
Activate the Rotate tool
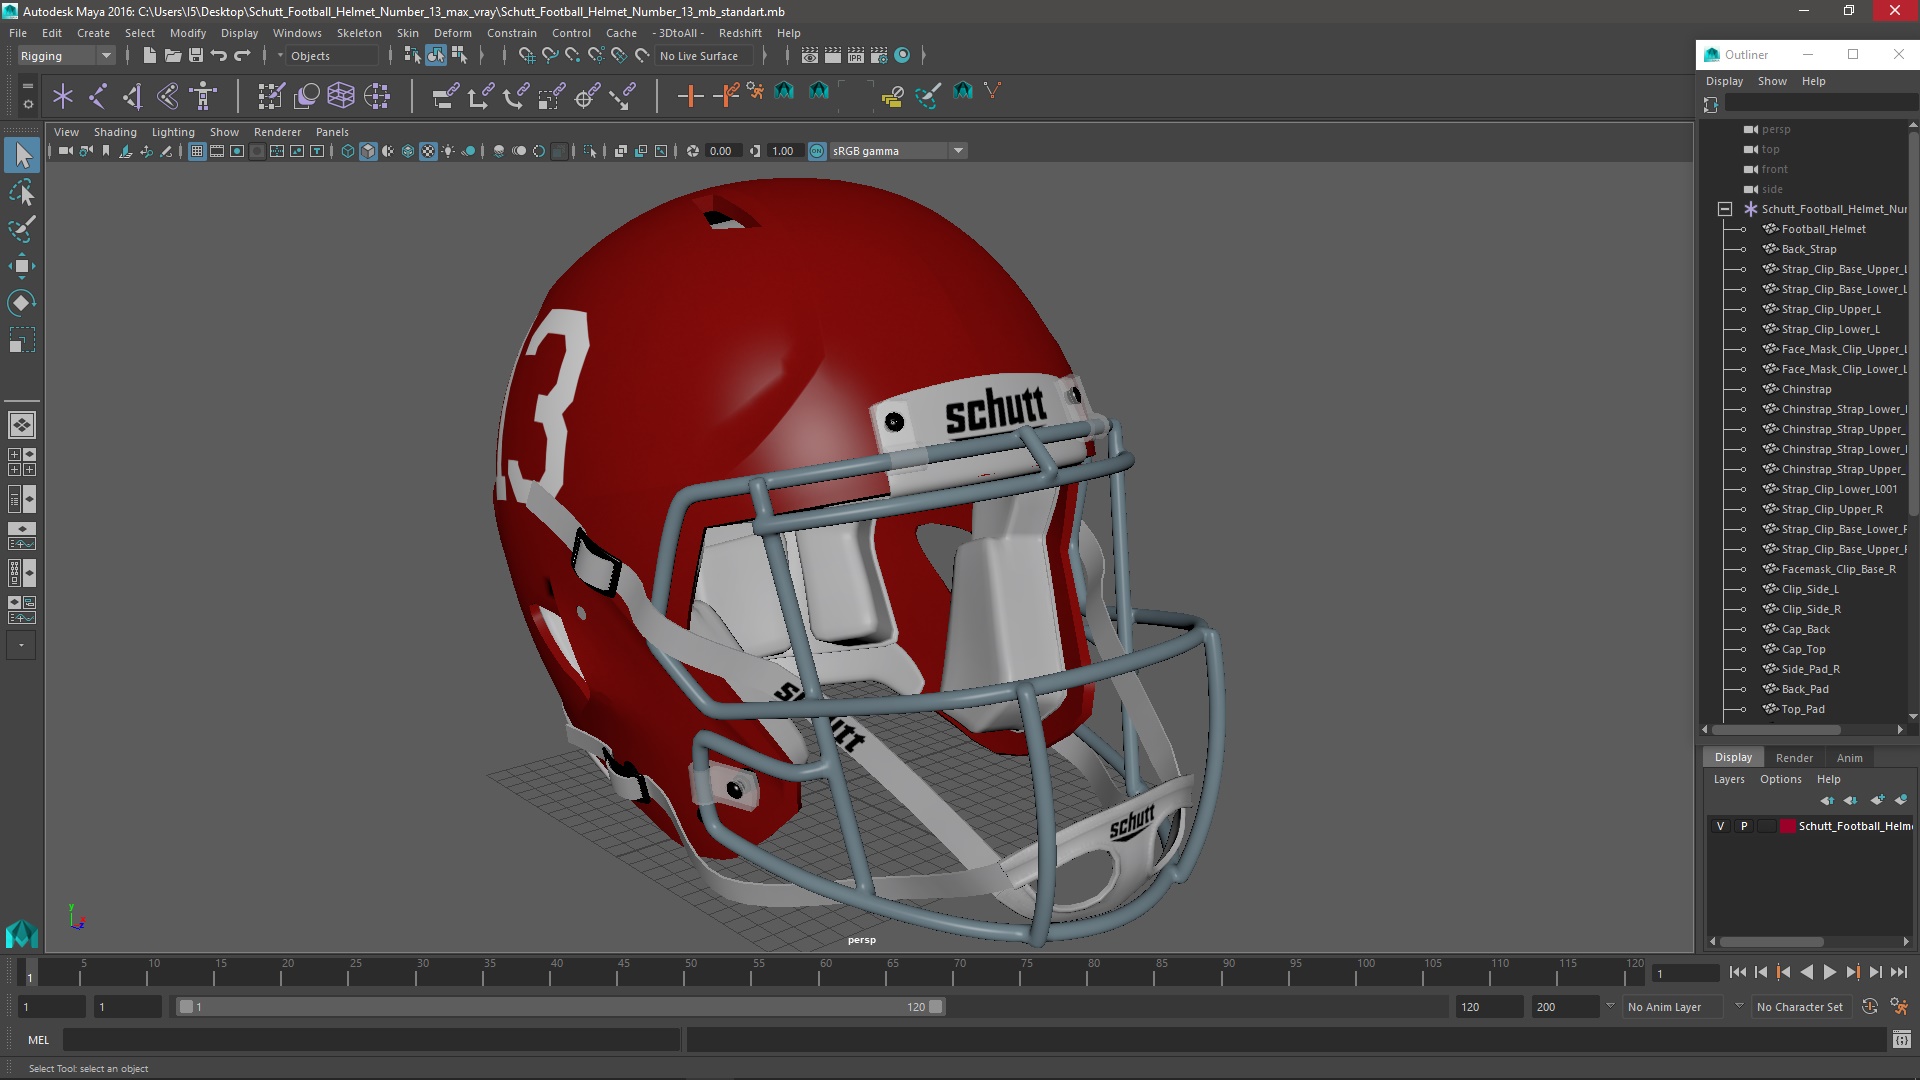click(x=22, y=303)
